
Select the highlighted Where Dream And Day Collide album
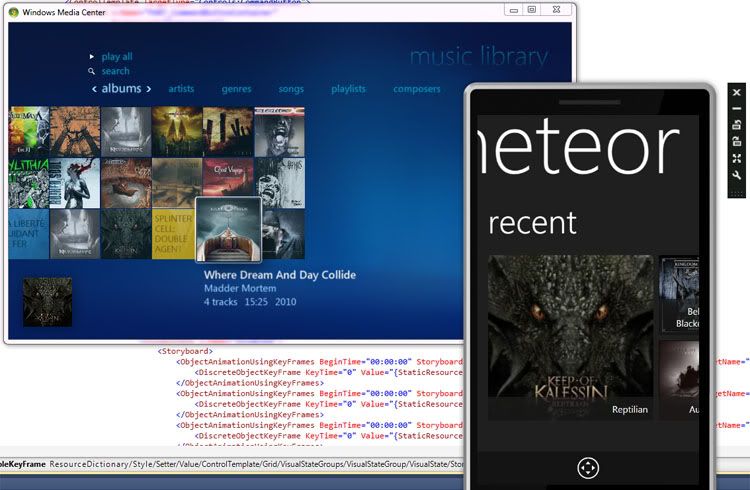(x=228, y=230)
